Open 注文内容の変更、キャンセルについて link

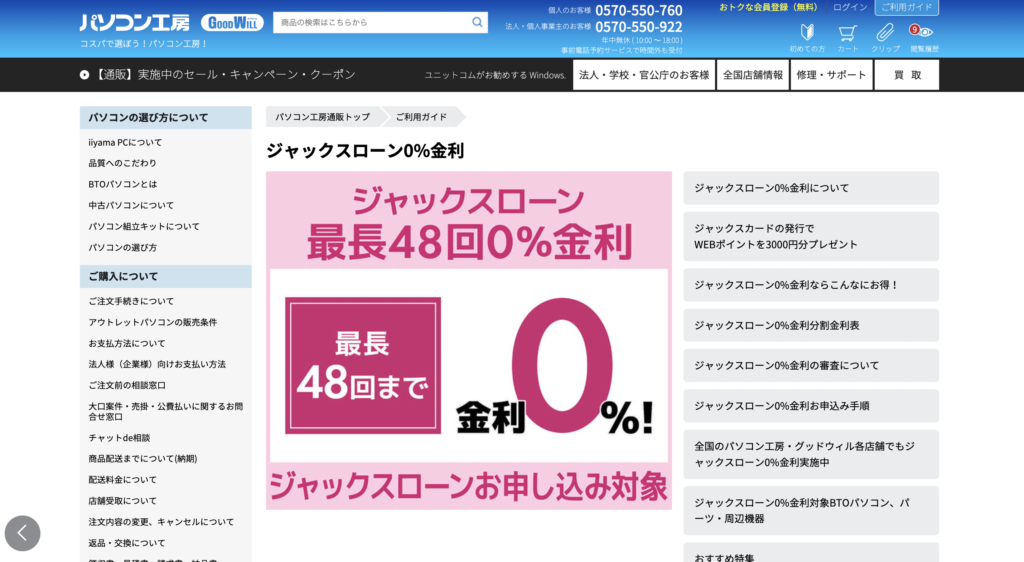pos(161,522)
